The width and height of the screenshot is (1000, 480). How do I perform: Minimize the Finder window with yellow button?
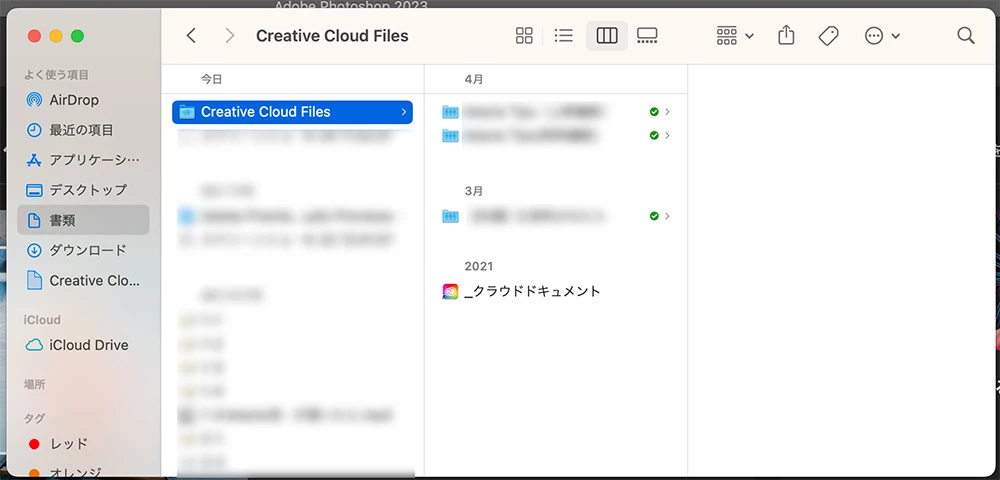point(56,36)
